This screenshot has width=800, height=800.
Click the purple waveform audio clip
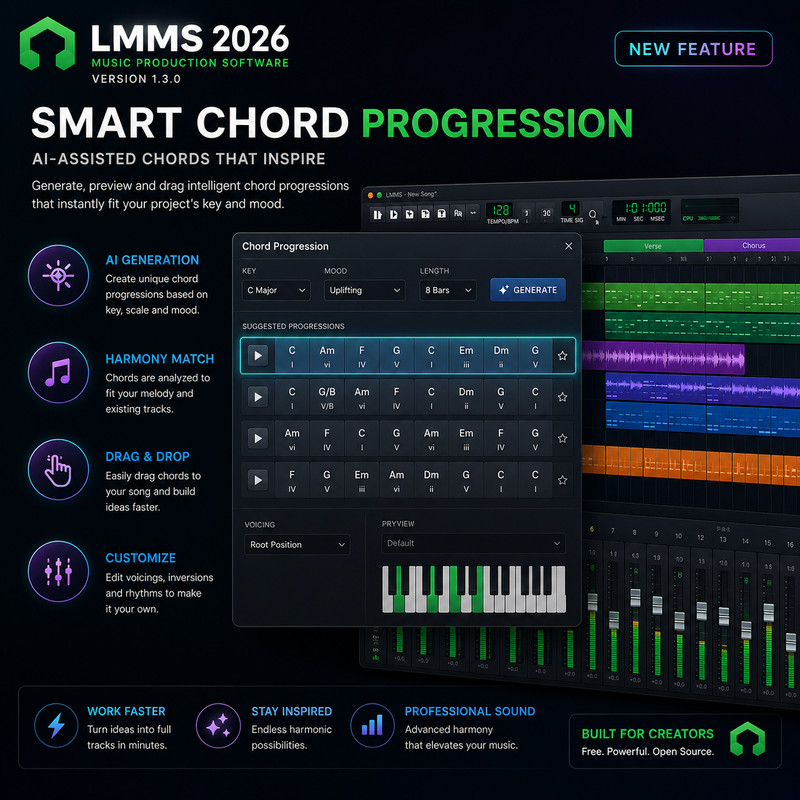pos(663,359)
